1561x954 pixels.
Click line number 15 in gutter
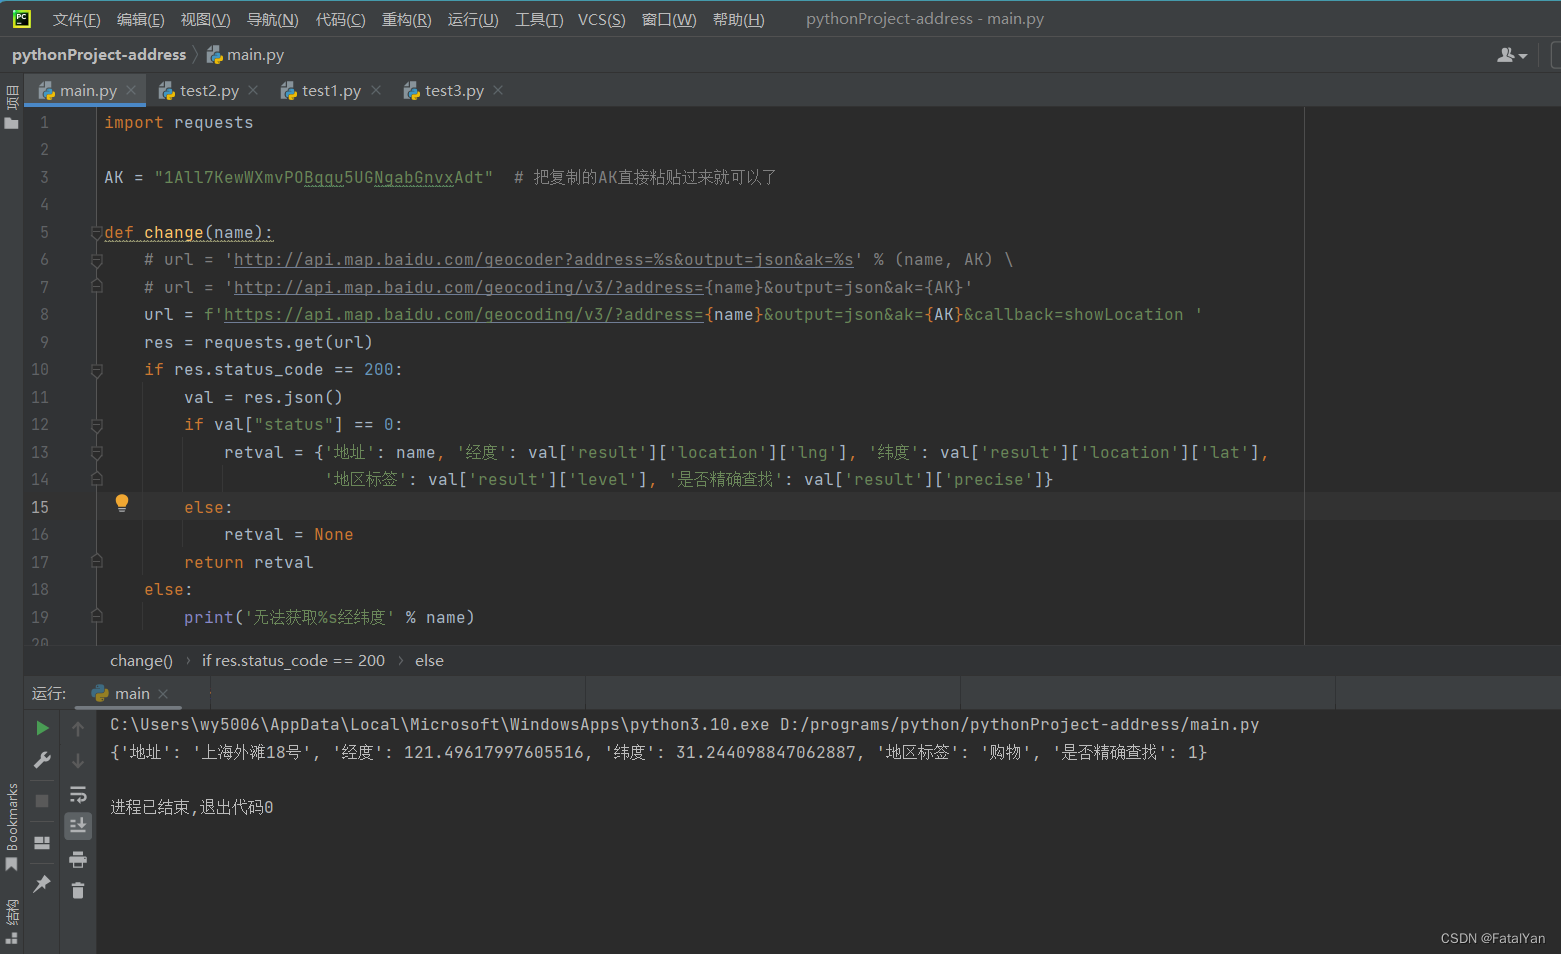[x=40, y=507]
